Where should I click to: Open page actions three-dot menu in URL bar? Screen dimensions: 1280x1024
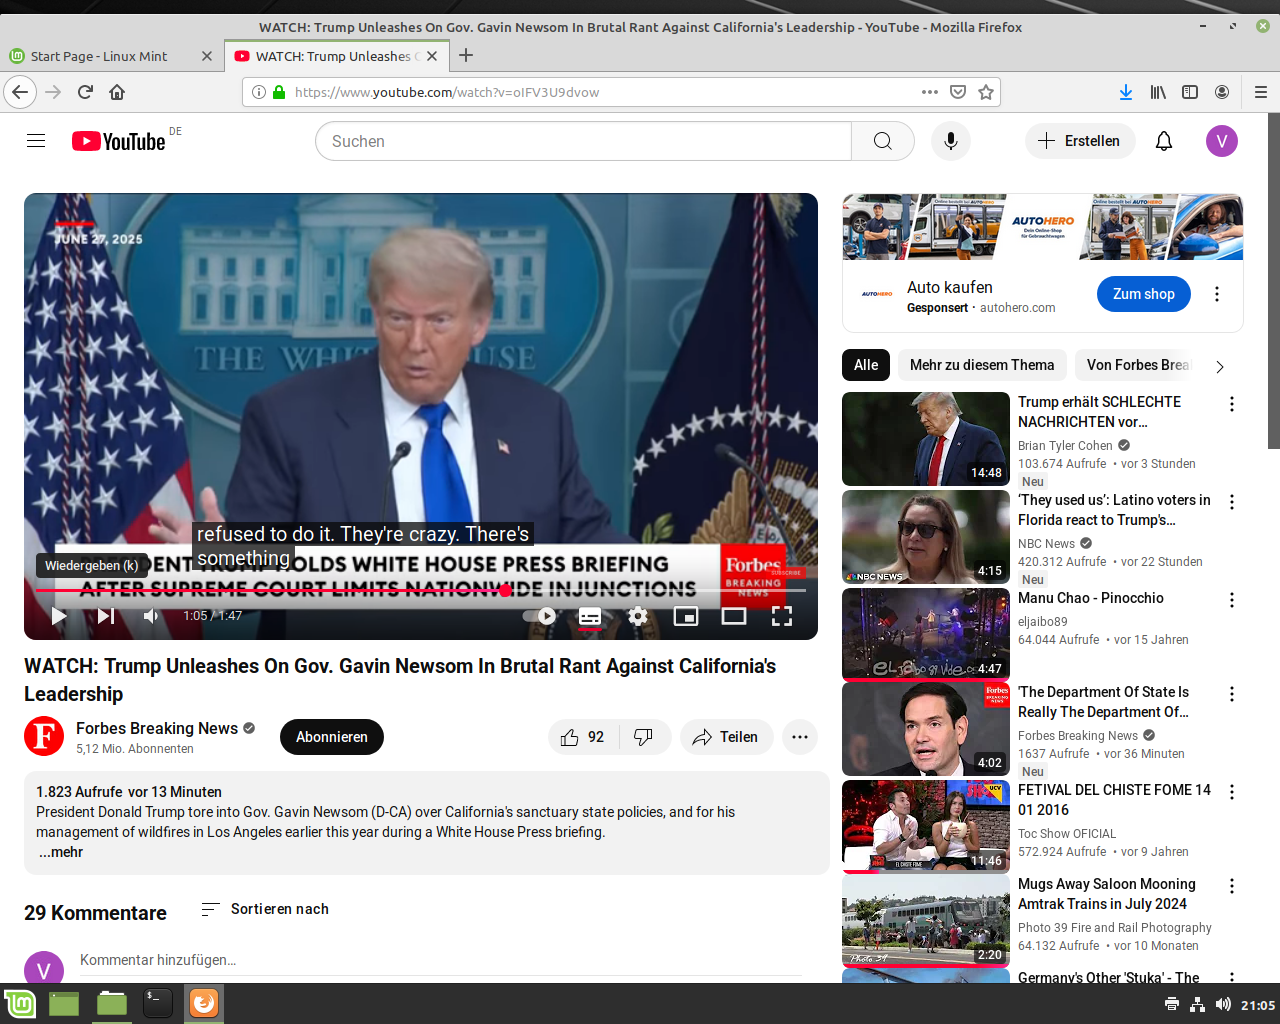pyautogui.click(x=930, y=92)
